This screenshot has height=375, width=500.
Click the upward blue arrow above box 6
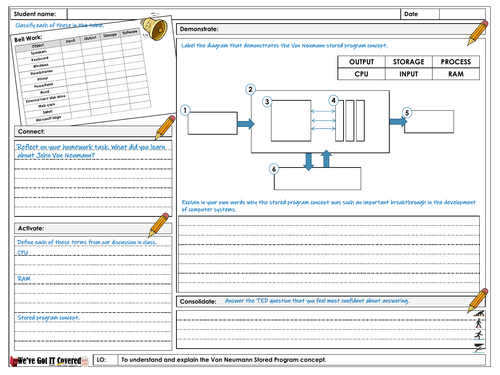[x=326, y=159]
